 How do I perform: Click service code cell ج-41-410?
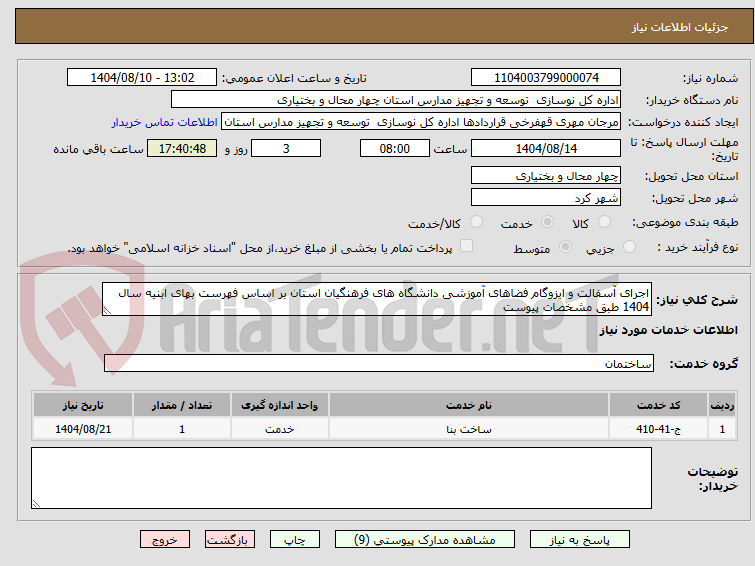pyautogui.click(x=658, y=429)
